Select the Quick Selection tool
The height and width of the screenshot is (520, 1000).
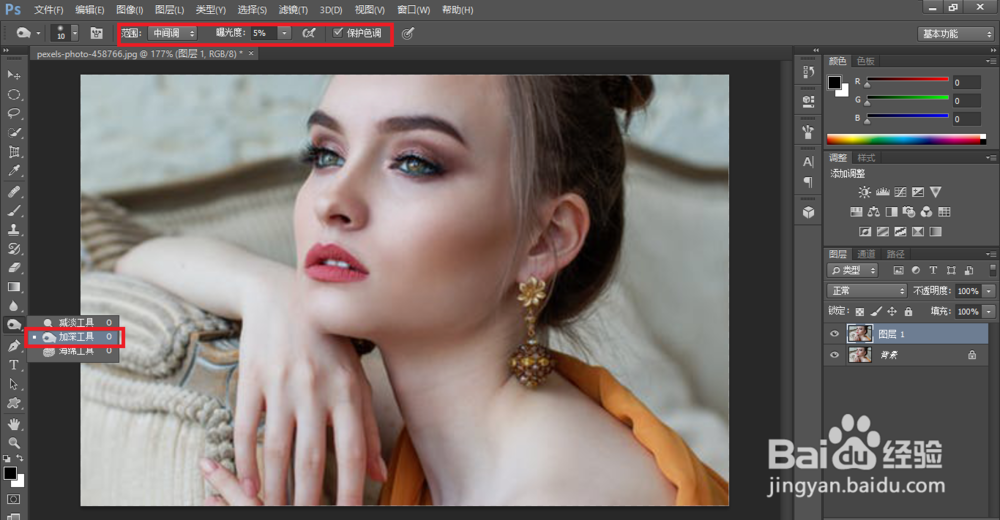click(x=13, y=133)
